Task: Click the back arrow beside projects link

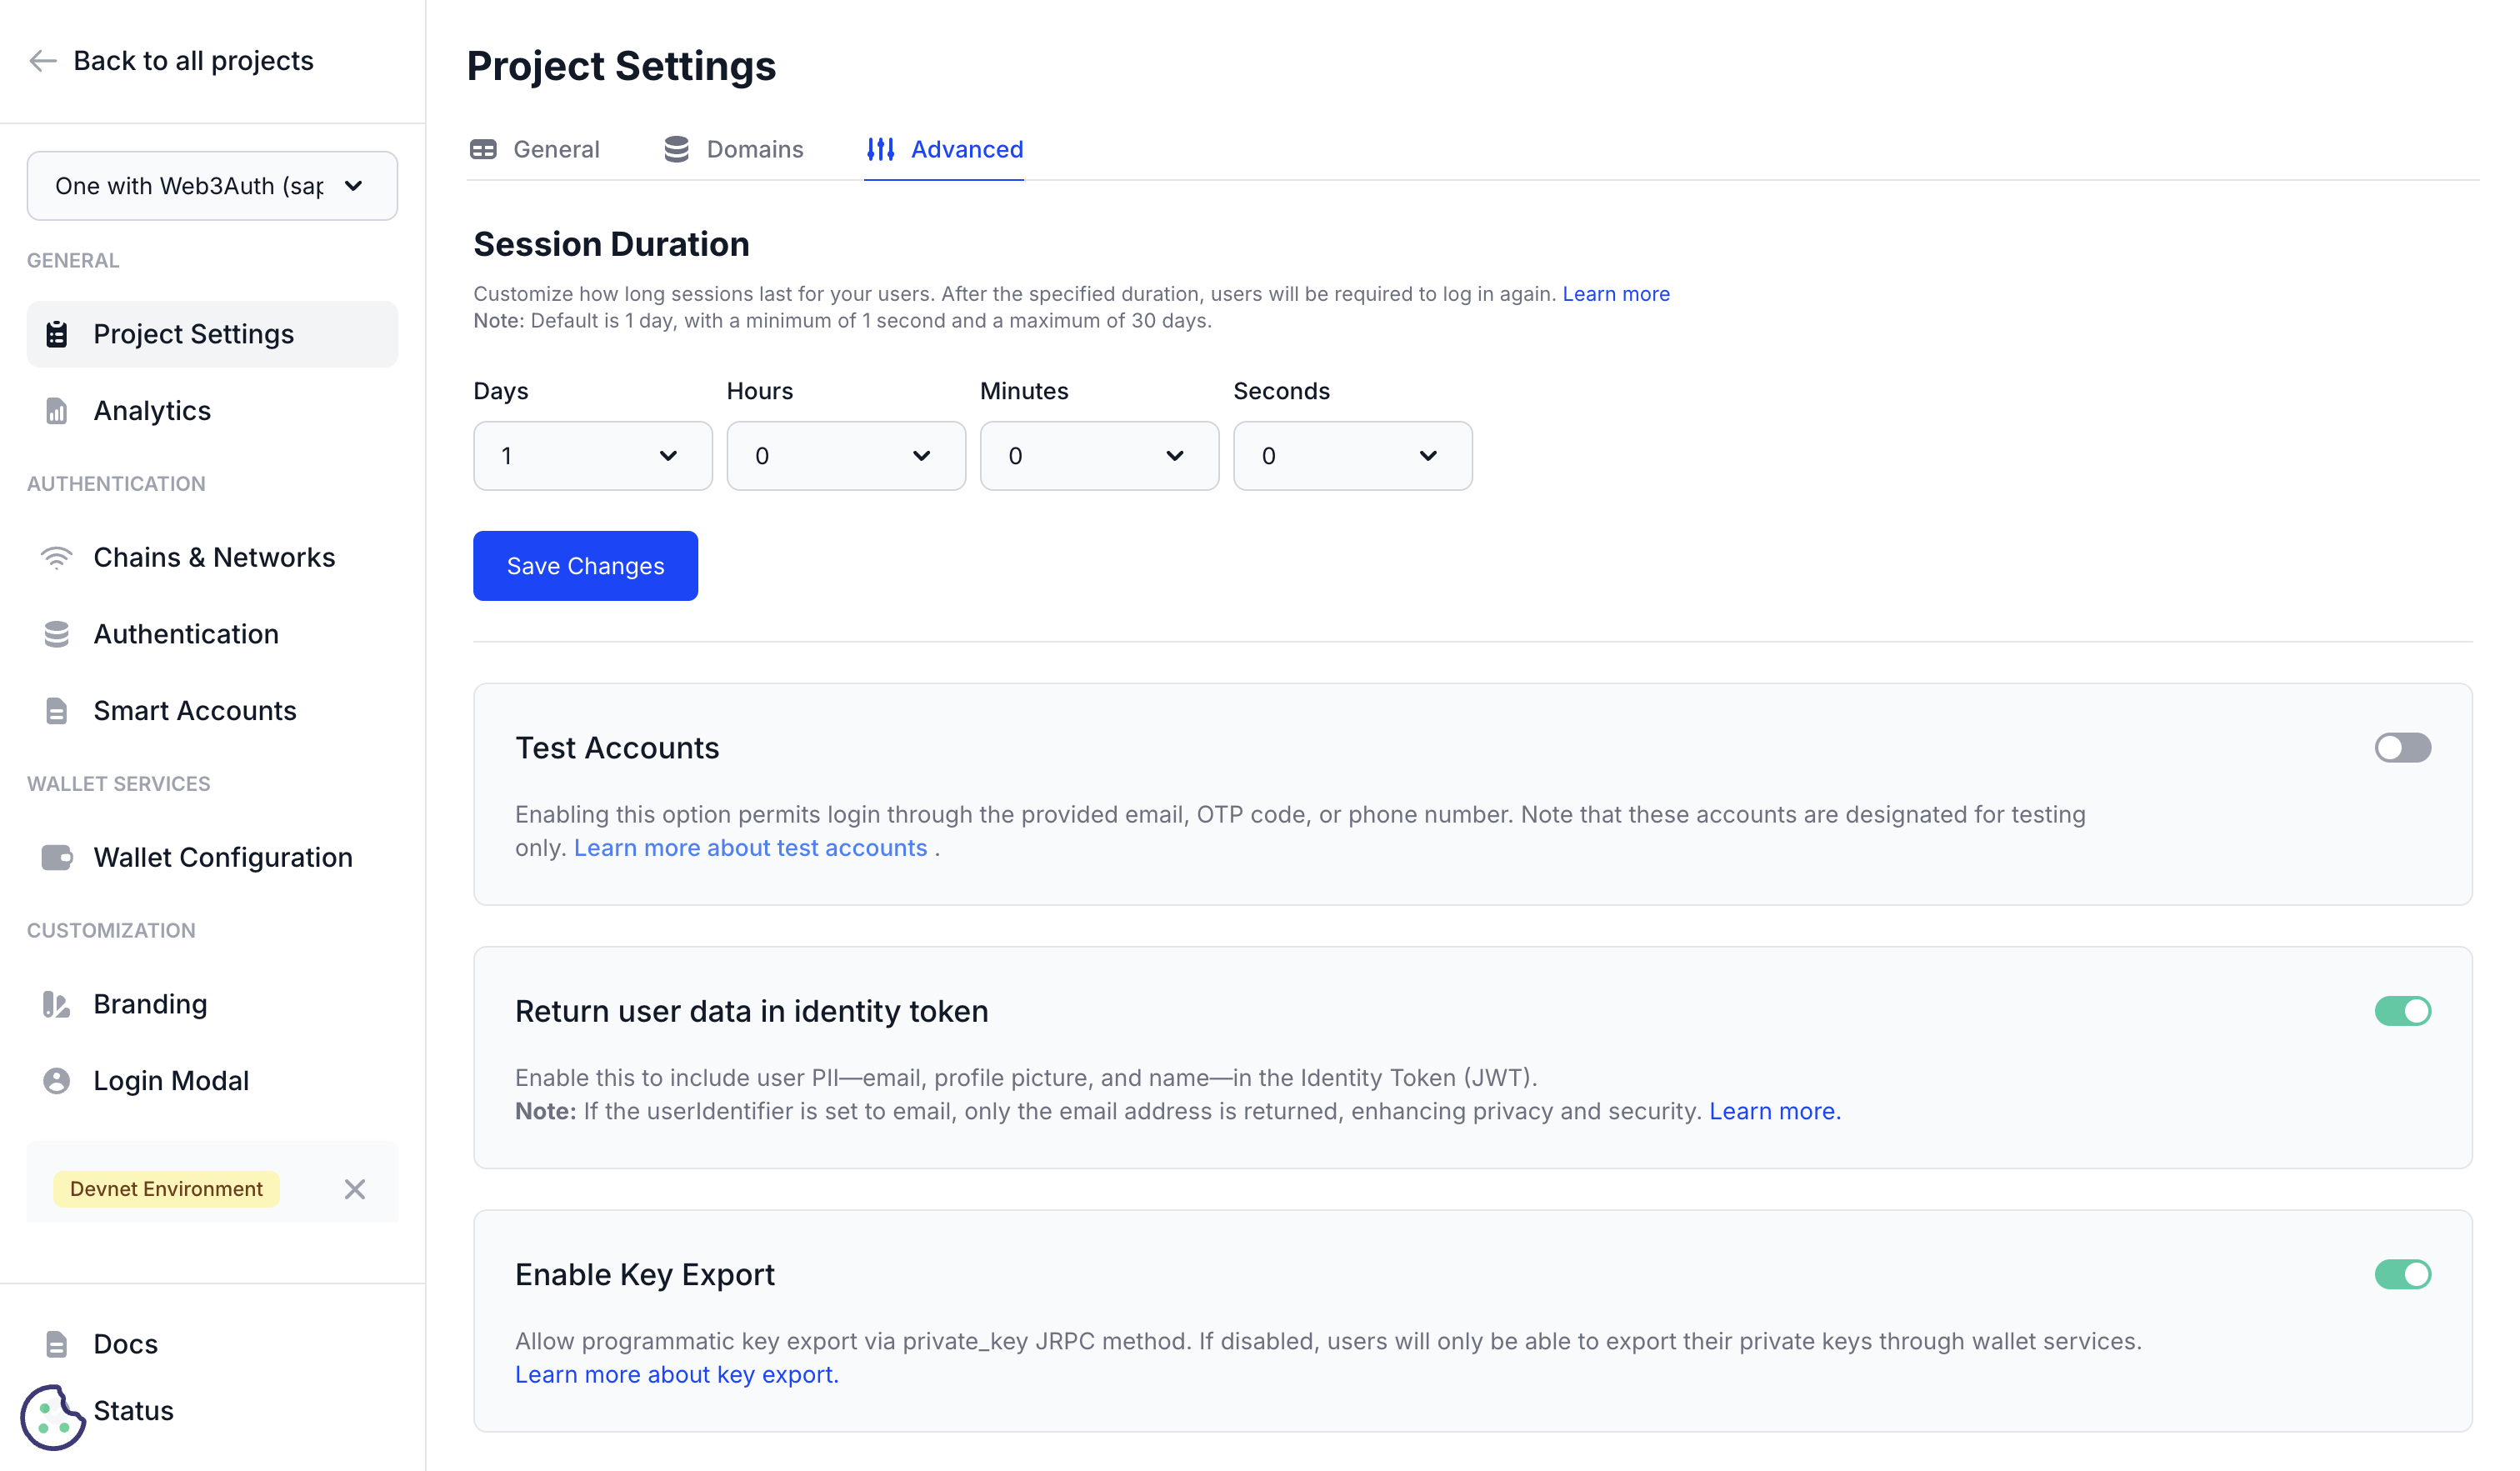Action: (42, 60)
